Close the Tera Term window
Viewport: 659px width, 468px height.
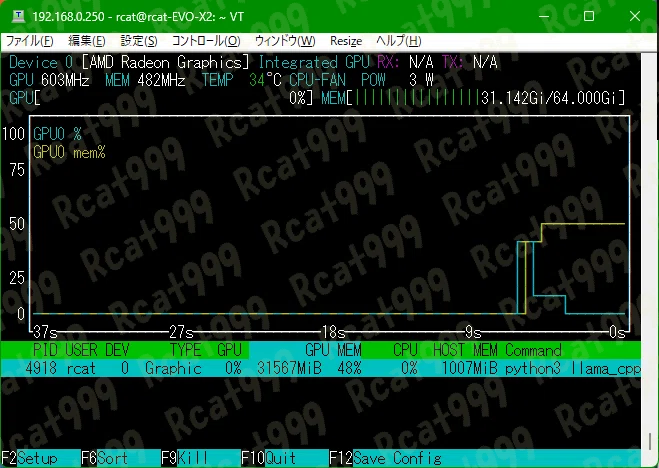(x=635, y=16)
